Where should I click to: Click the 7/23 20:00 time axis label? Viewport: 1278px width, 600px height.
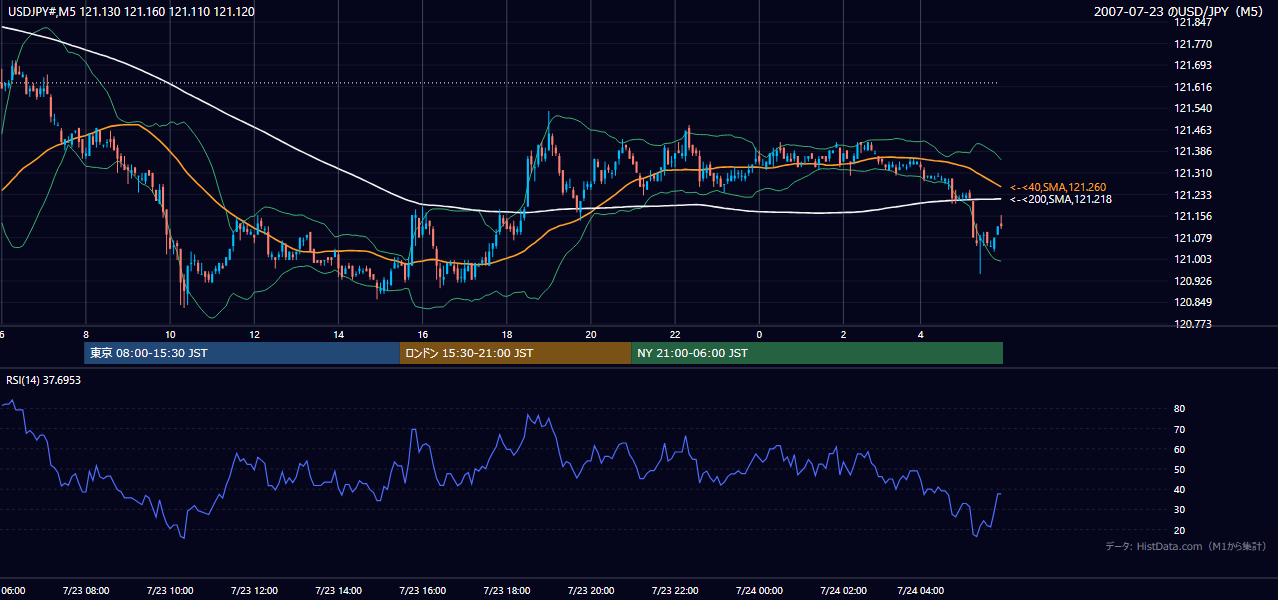[x=591, y=590]
